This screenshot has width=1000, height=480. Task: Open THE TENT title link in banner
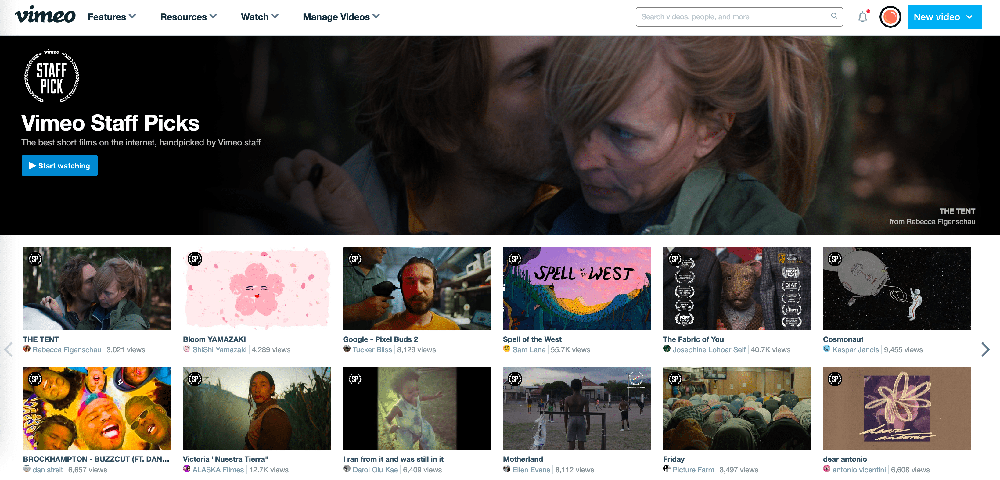957,211
